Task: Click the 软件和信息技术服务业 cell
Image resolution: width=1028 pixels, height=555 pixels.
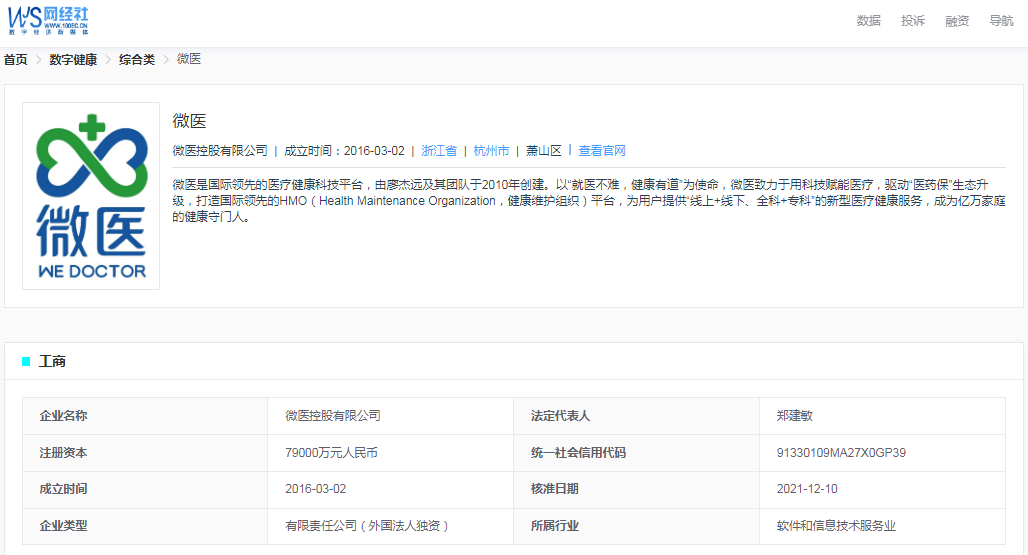Action: coord(836,526)
